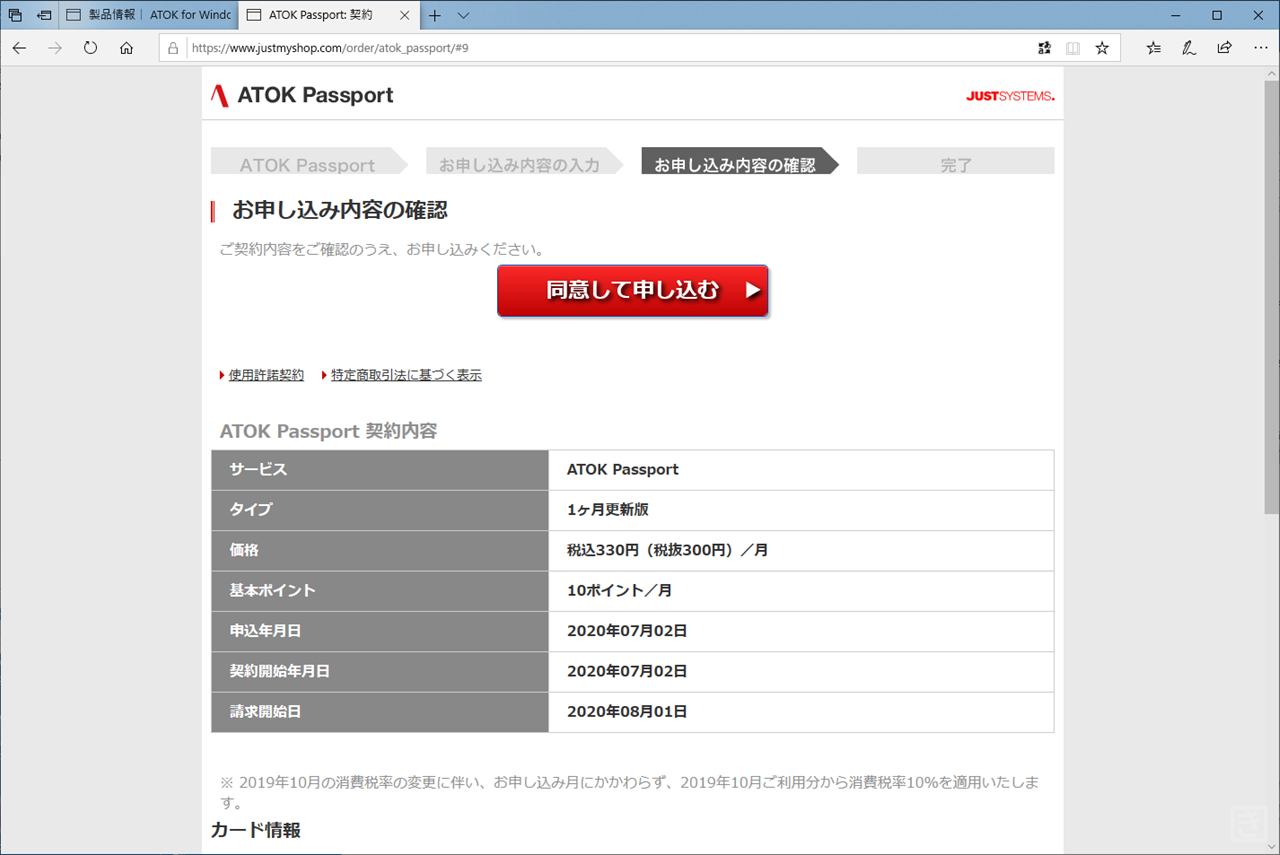Open the 使用許諾契約 link
Screen dimensions: 1280x855
266,375
